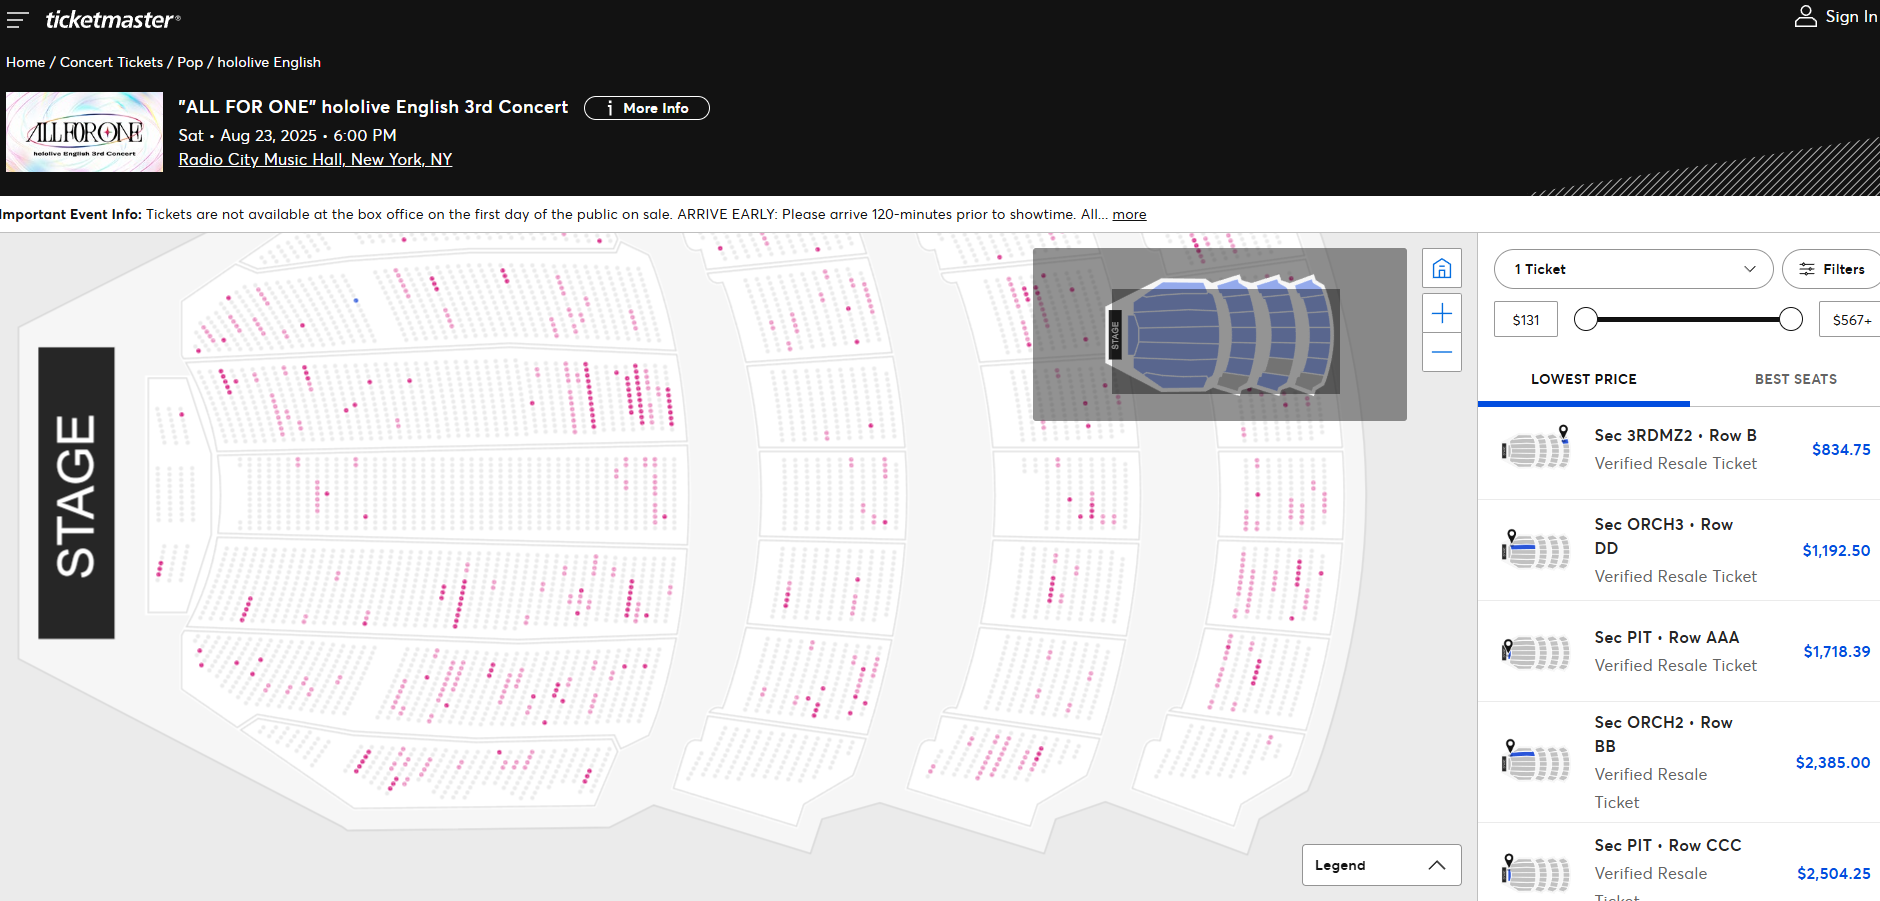Open hololive English breadcrumb link
Screen dimensions: 1880x901
[269, 62]
